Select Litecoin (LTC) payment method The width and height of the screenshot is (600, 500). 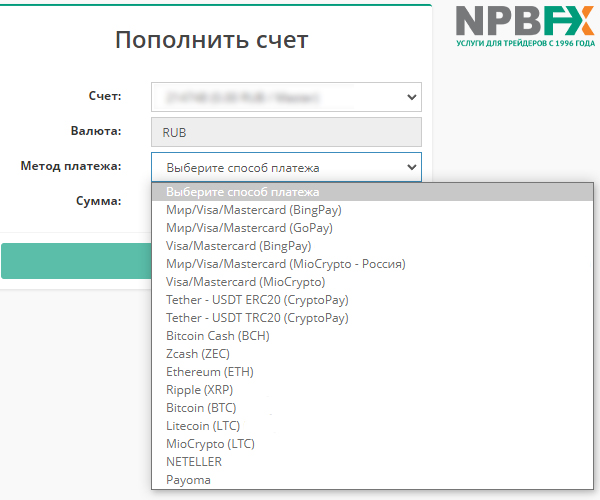coord(372,426)
